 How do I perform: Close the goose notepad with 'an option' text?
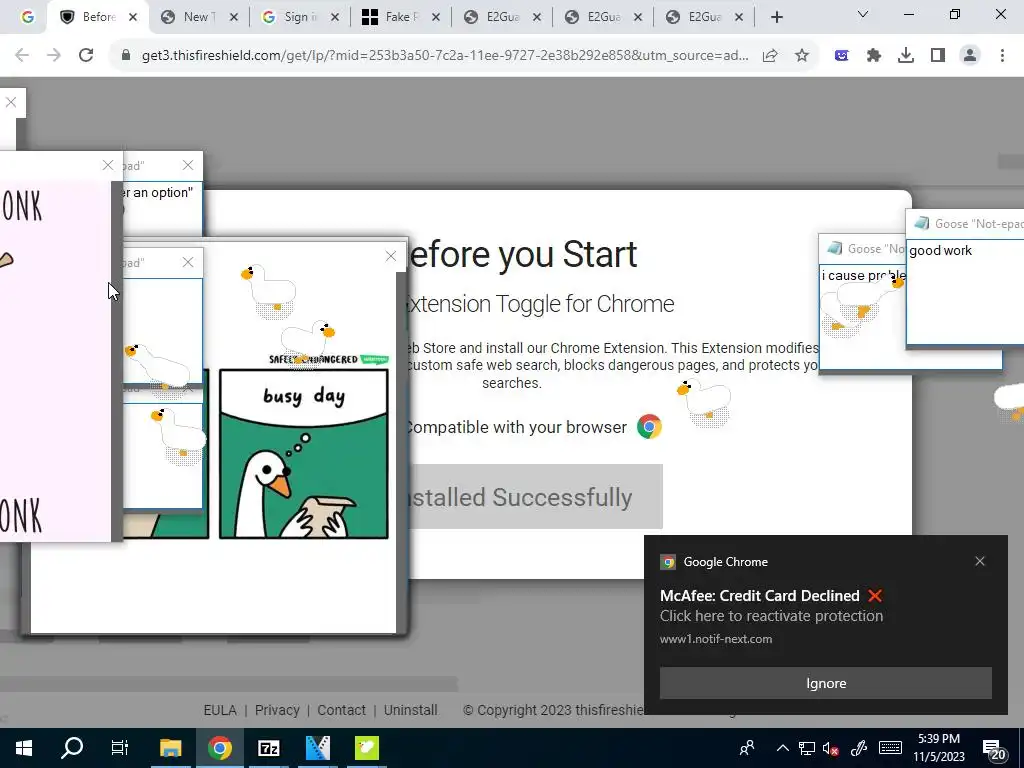click(187, 165)
